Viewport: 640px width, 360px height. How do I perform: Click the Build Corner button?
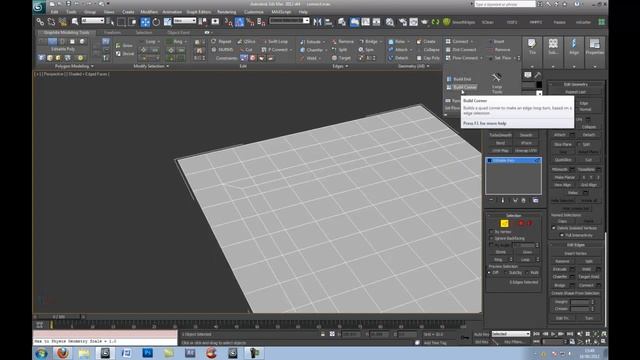click(462, 87)
